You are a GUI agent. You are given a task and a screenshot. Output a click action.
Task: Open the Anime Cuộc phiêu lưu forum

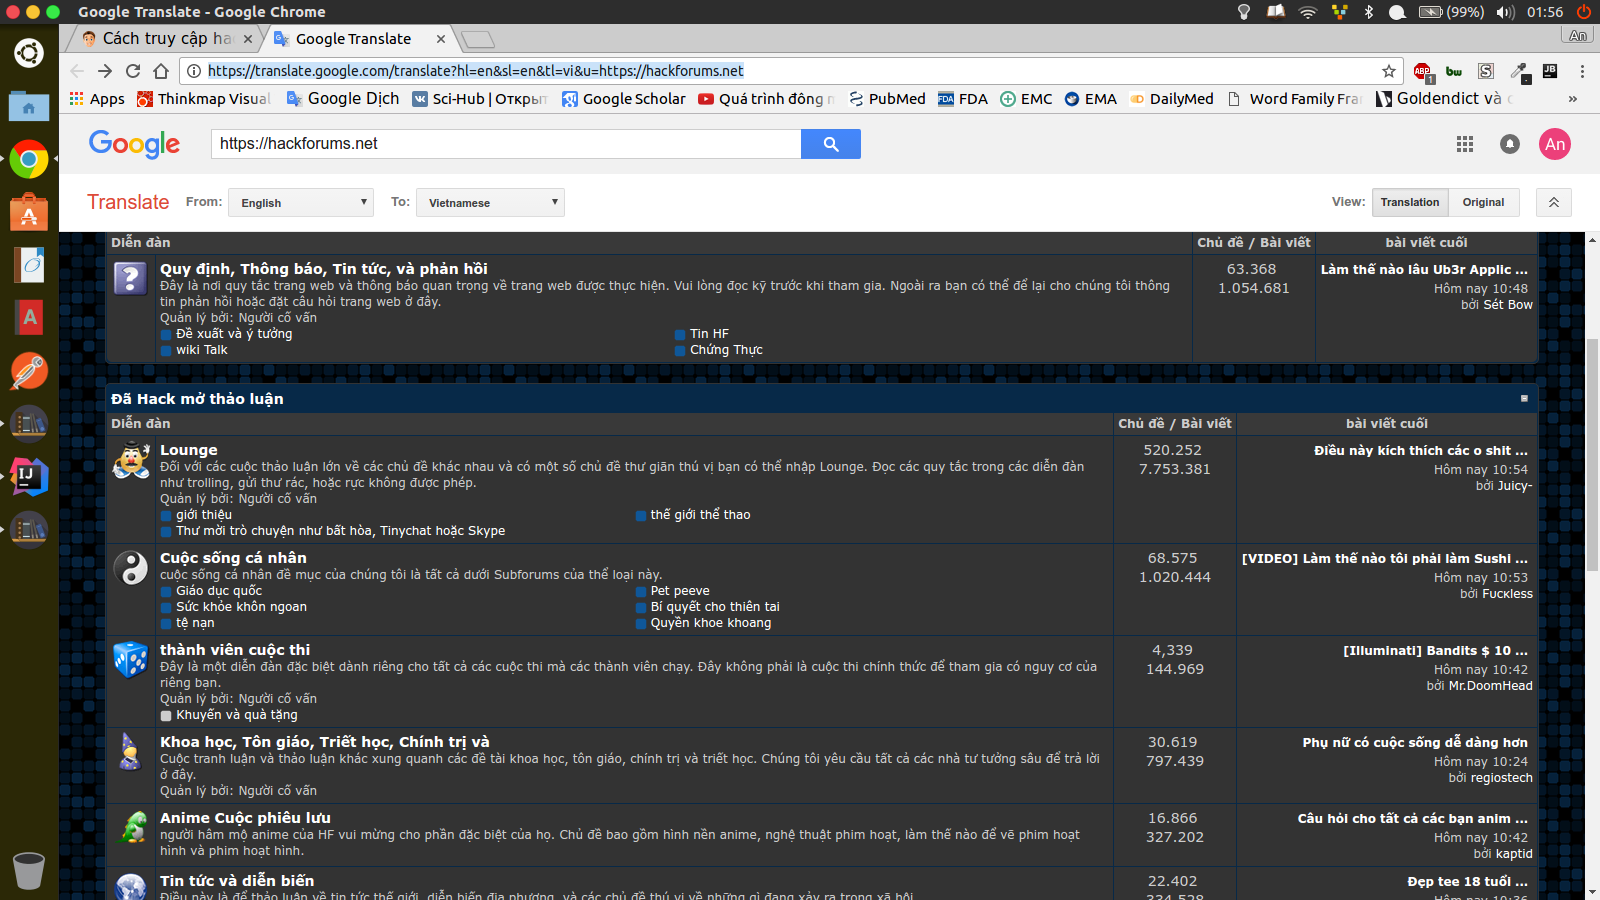[x=245, y=818]
